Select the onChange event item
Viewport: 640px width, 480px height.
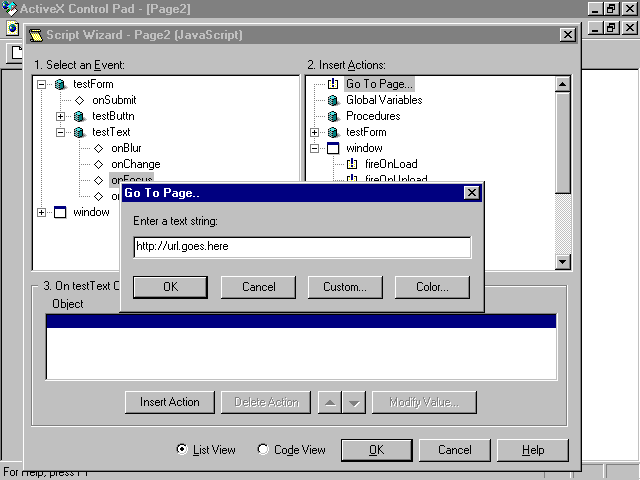(x=135, y=164)
